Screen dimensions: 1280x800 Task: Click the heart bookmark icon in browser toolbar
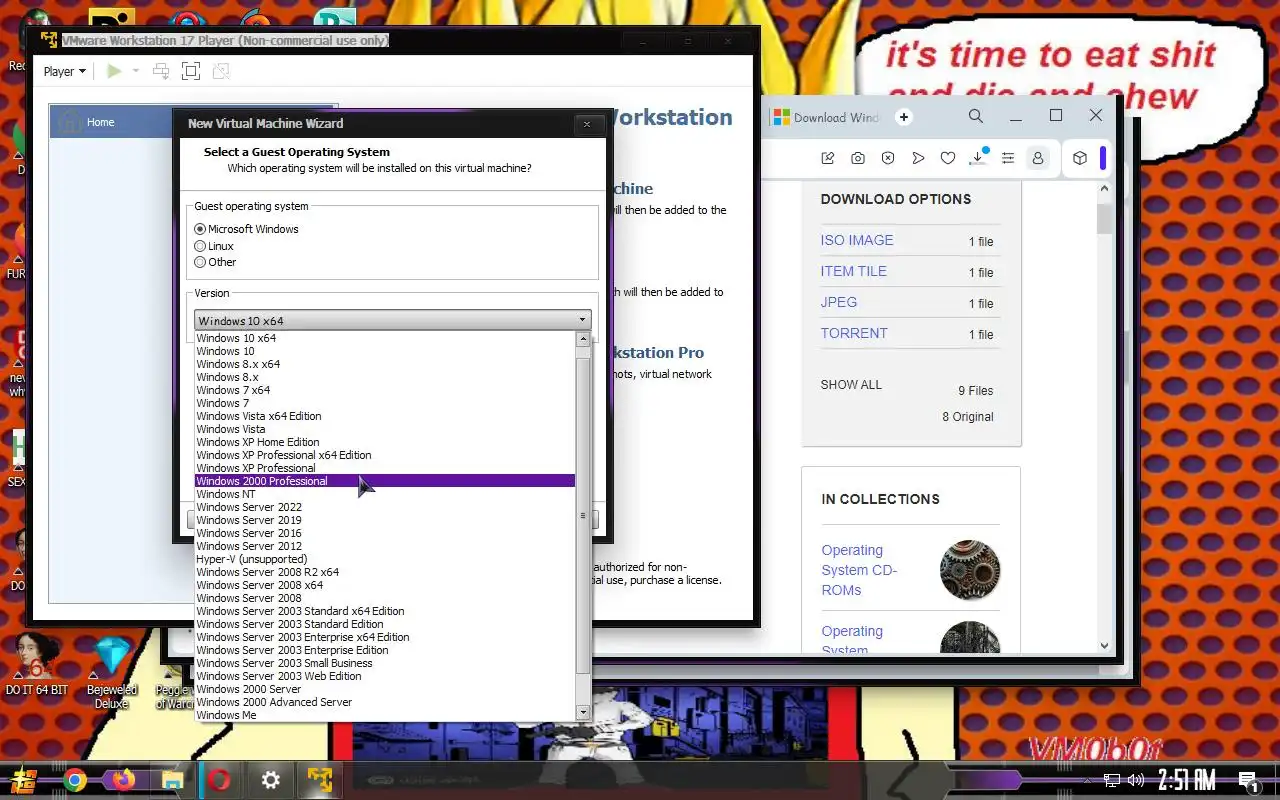948,158
